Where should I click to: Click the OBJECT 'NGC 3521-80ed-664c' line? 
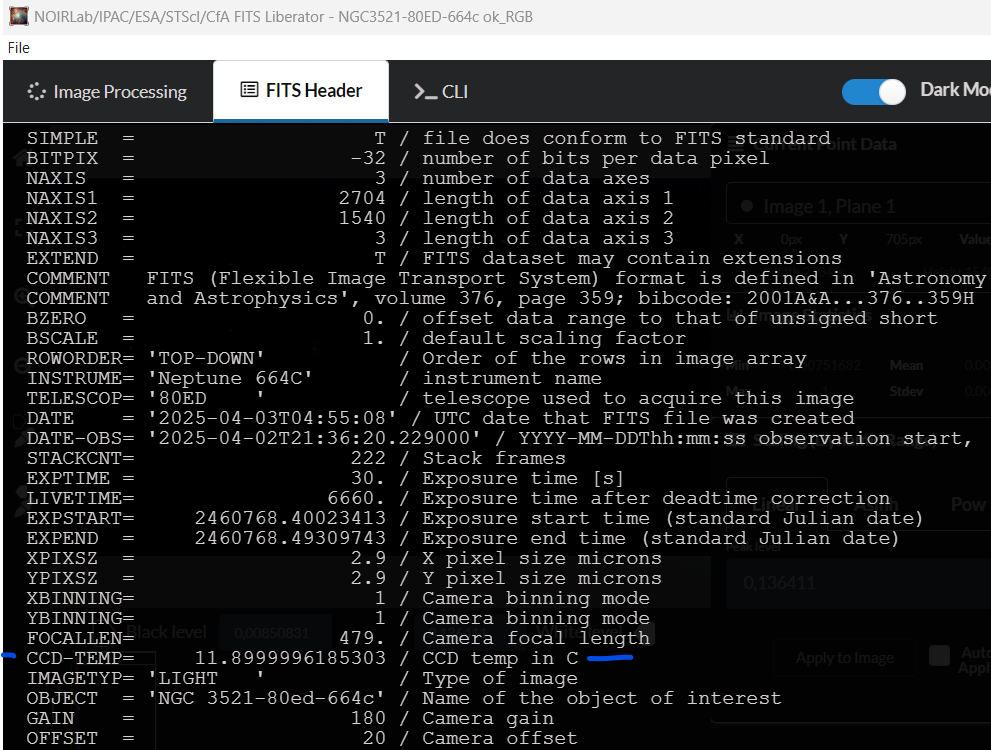pyautogui.click(x=403, y=698)
